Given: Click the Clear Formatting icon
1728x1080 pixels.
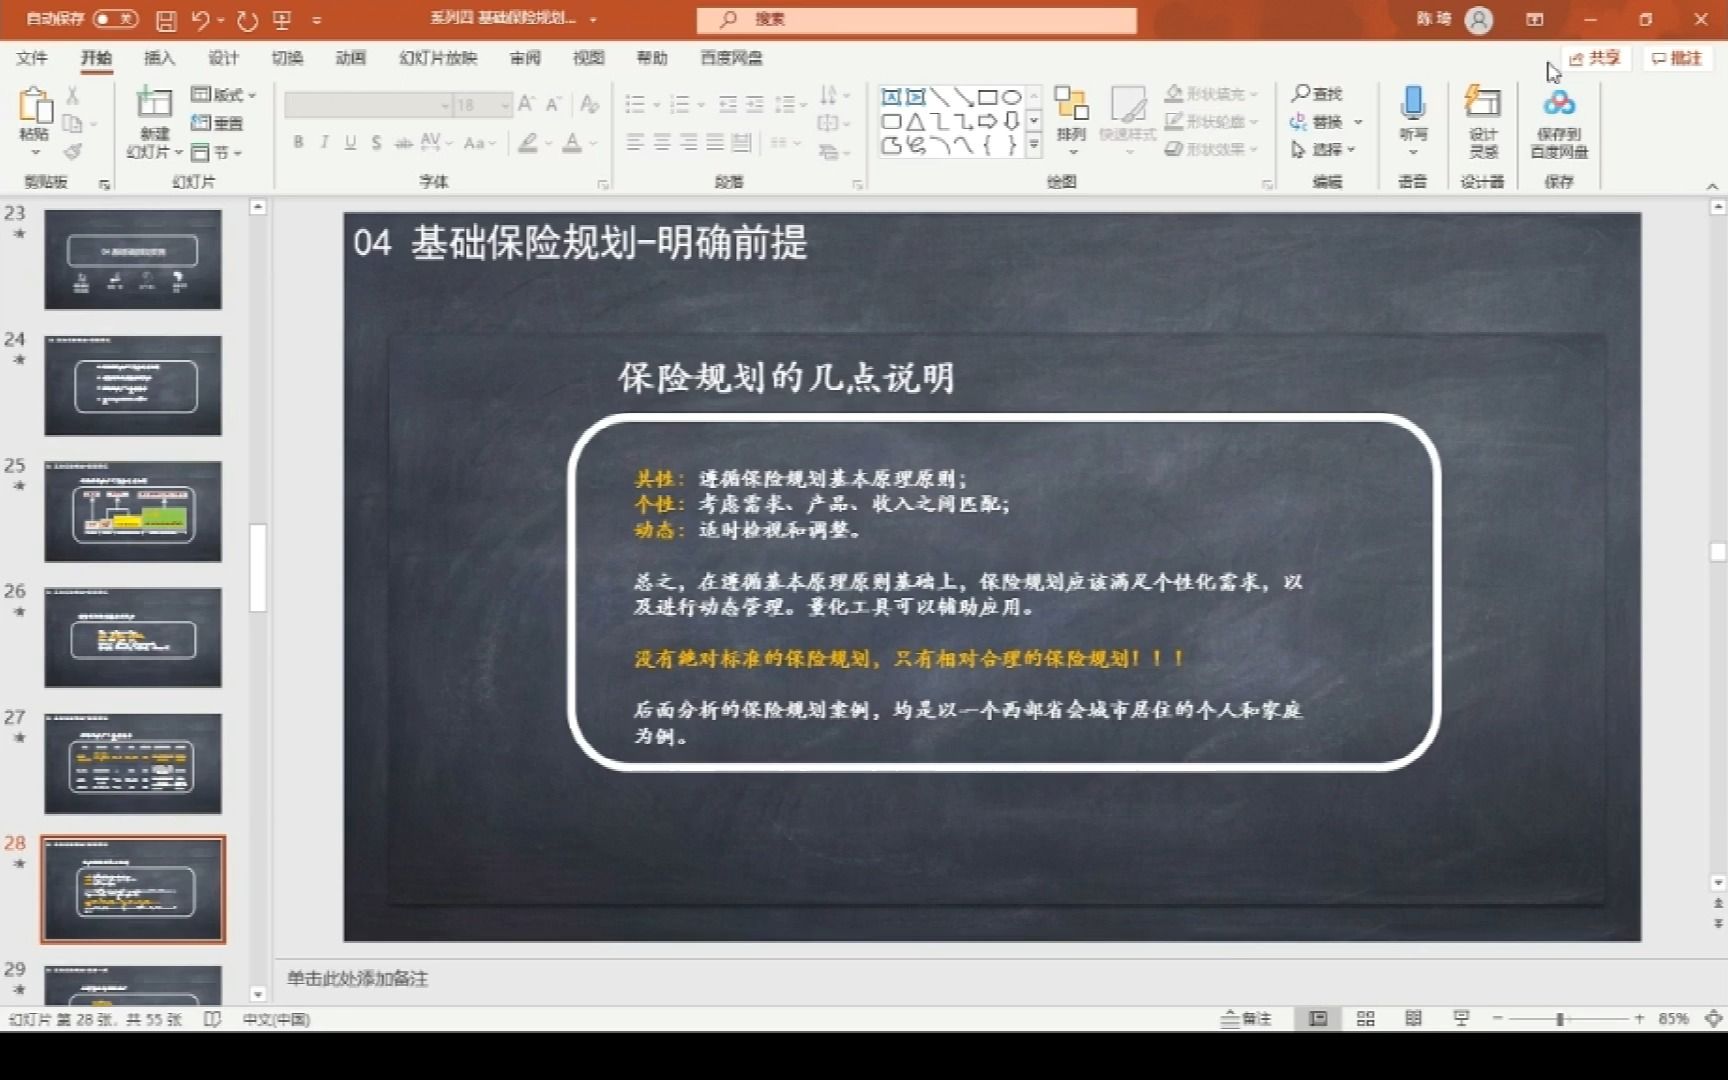Looking at the screenshot, I should [x=590, y=104].
